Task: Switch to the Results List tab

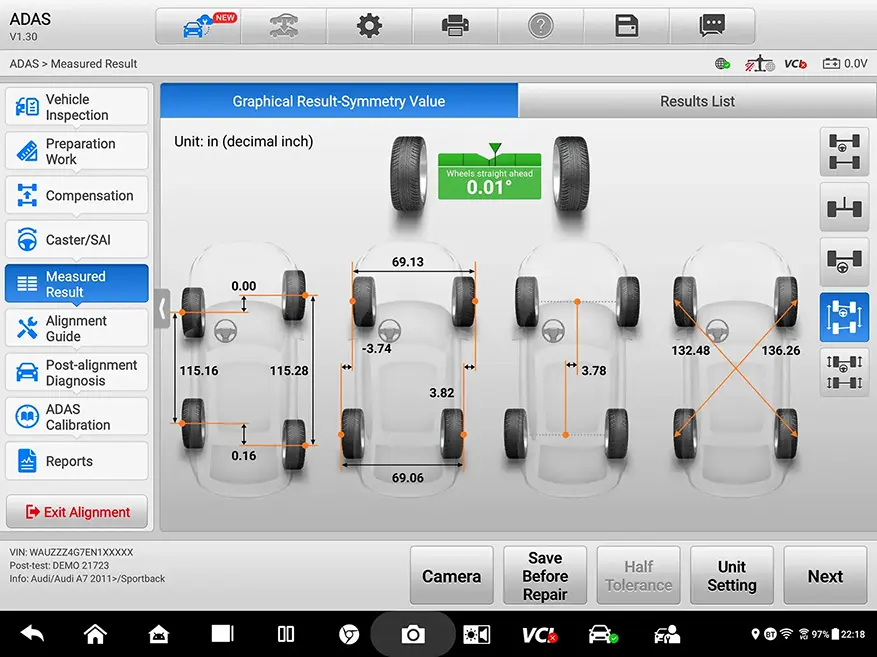Action: click(x=697, y=101)
